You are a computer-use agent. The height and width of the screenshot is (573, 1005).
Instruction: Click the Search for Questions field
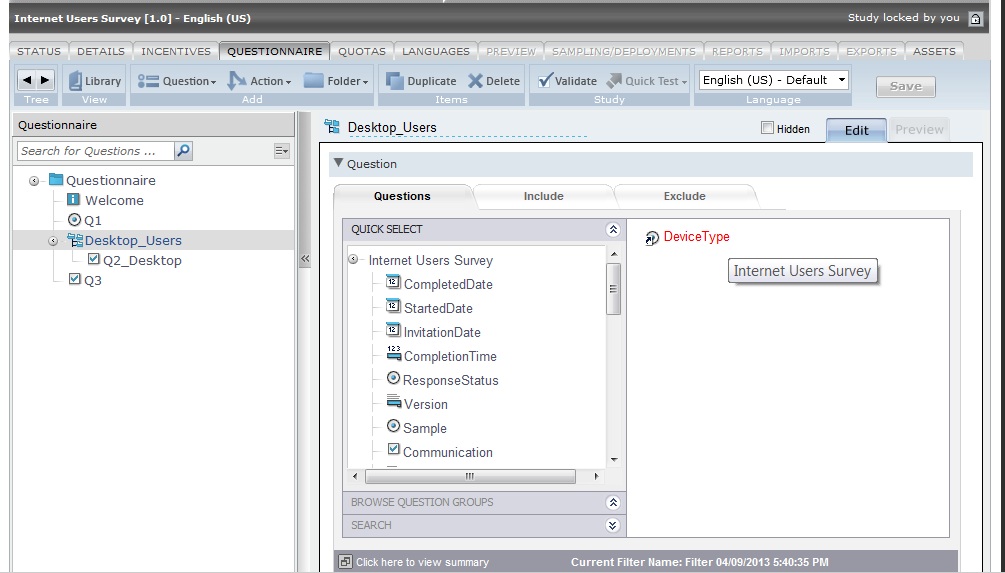(96, 151)
